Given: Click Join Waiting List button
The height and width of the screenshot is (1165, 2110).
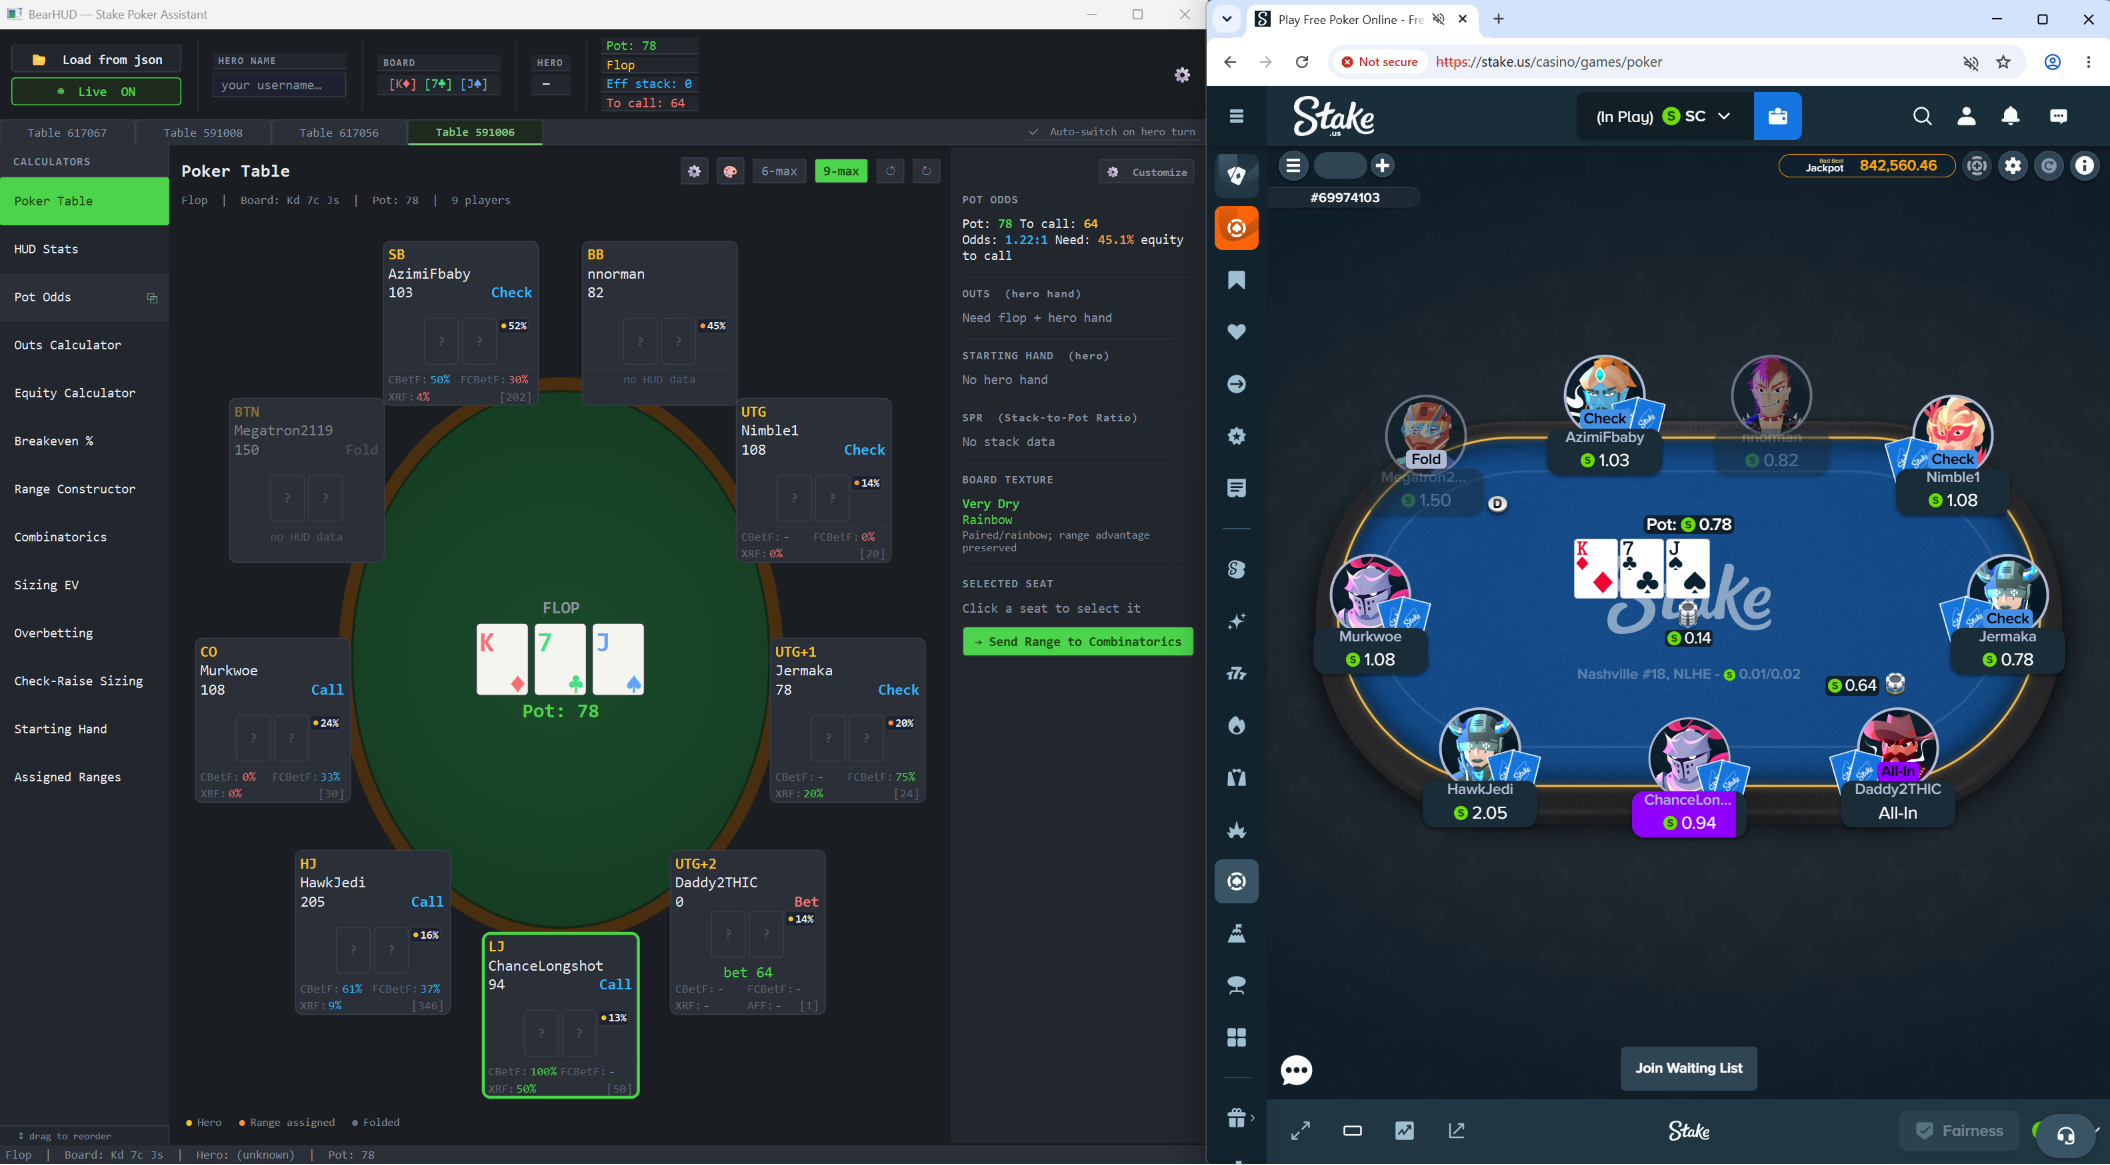Looking at the screenshot, I should pyautogui.click(x=1689, y=1068).
